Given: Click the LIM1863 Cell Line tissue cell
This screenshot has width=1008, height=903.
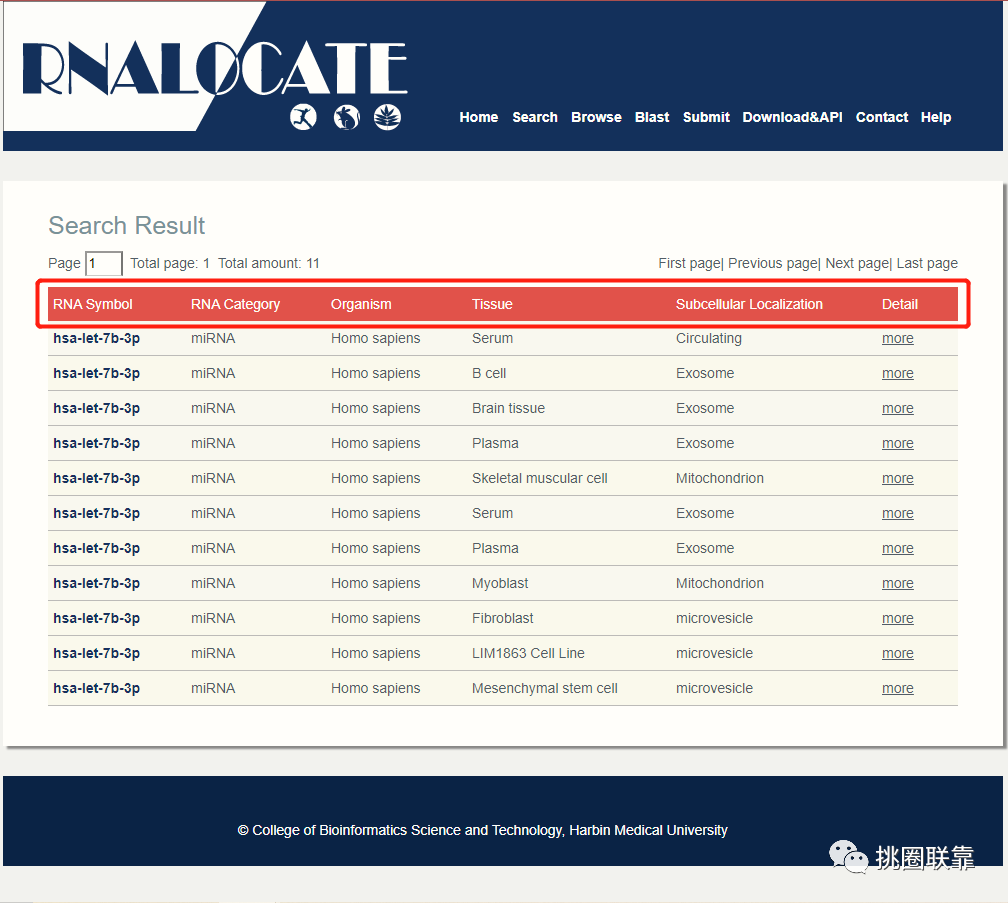Looking at the screenshot, I should [528, 653].
